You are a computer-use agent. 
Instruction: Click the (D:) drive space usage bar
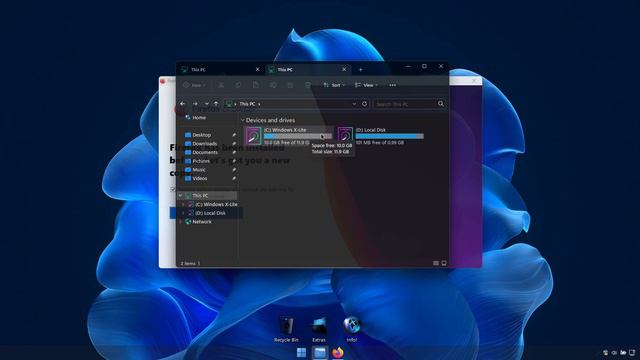coord(390,136)
